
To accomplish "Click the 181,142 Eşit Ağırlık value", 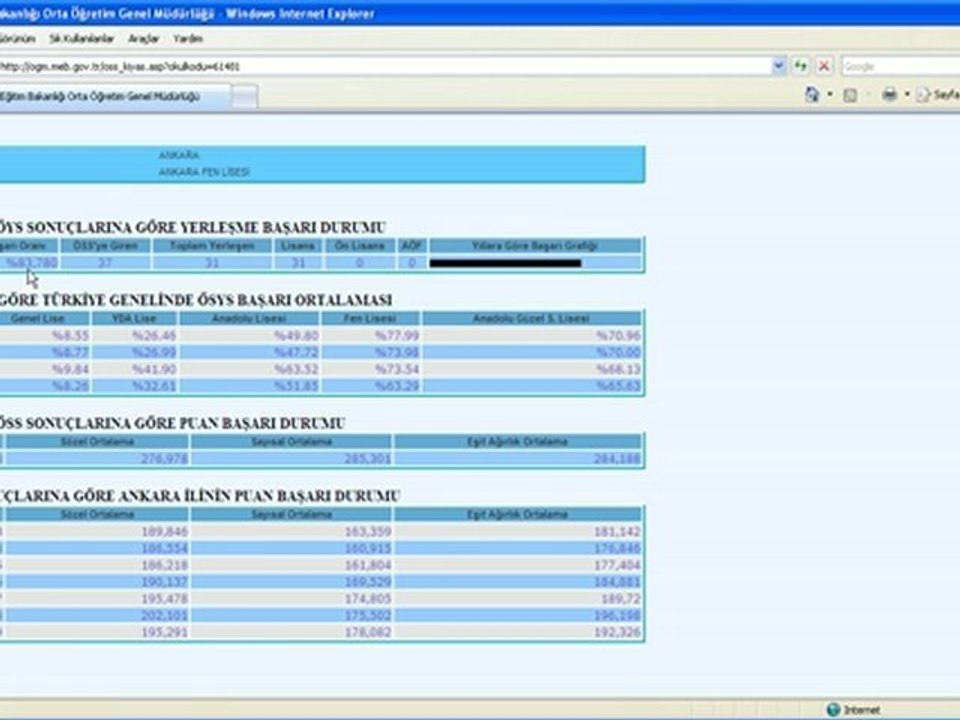I will [617, 531].
